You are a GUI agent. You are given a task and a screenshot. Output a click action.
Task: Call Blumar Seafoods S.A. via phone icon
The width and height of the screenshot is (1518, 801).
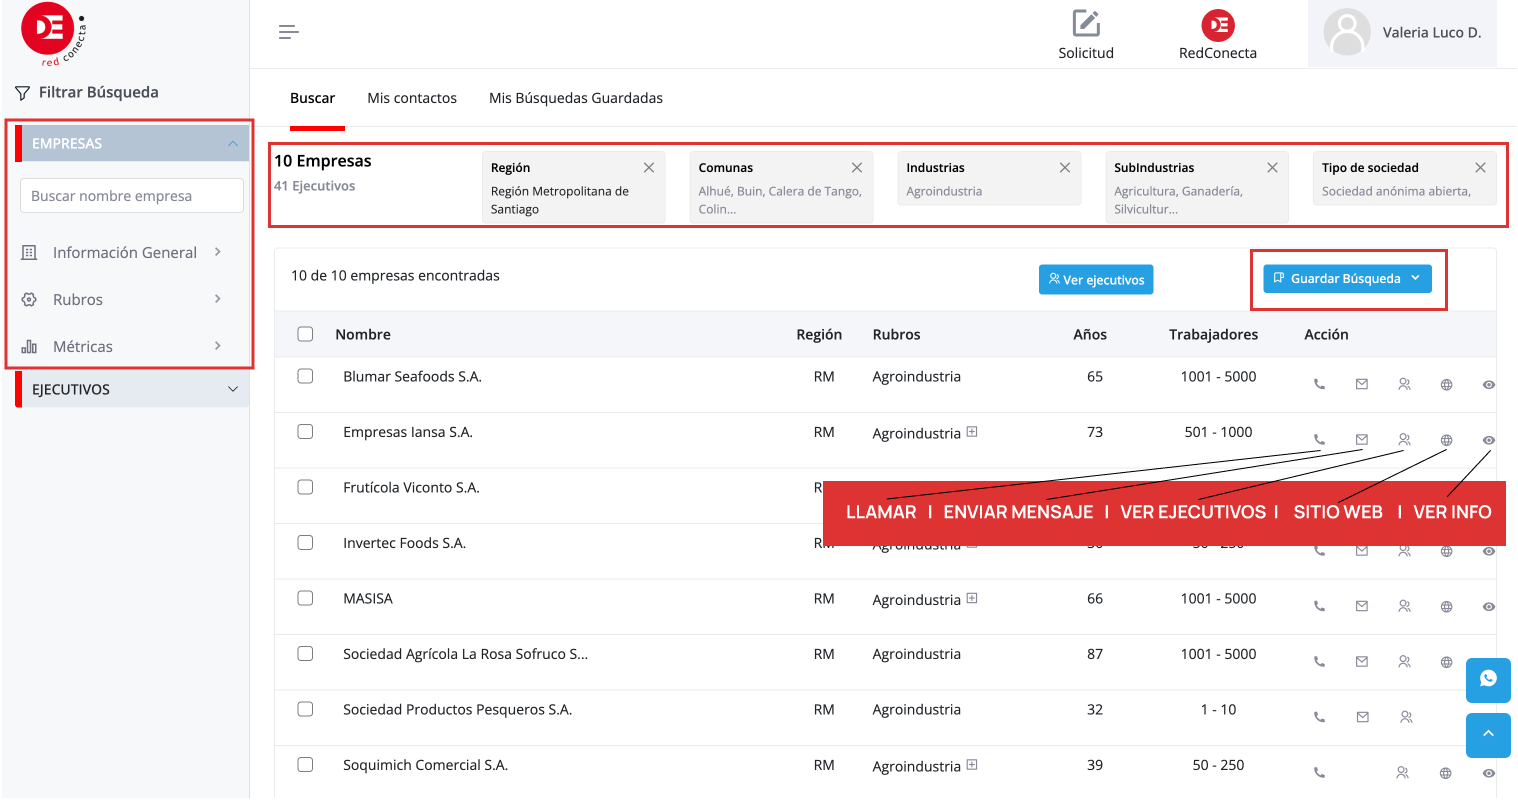[1319, 384]
